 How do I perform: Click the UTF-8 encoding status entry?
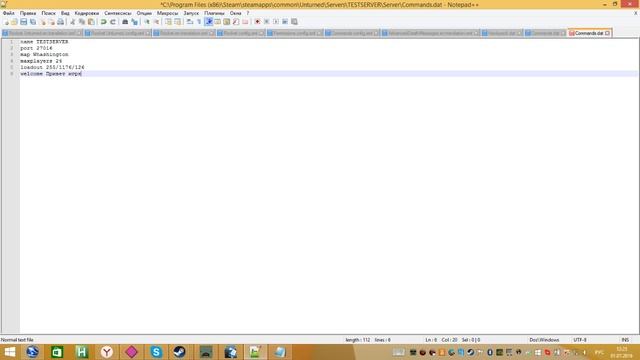580,340
